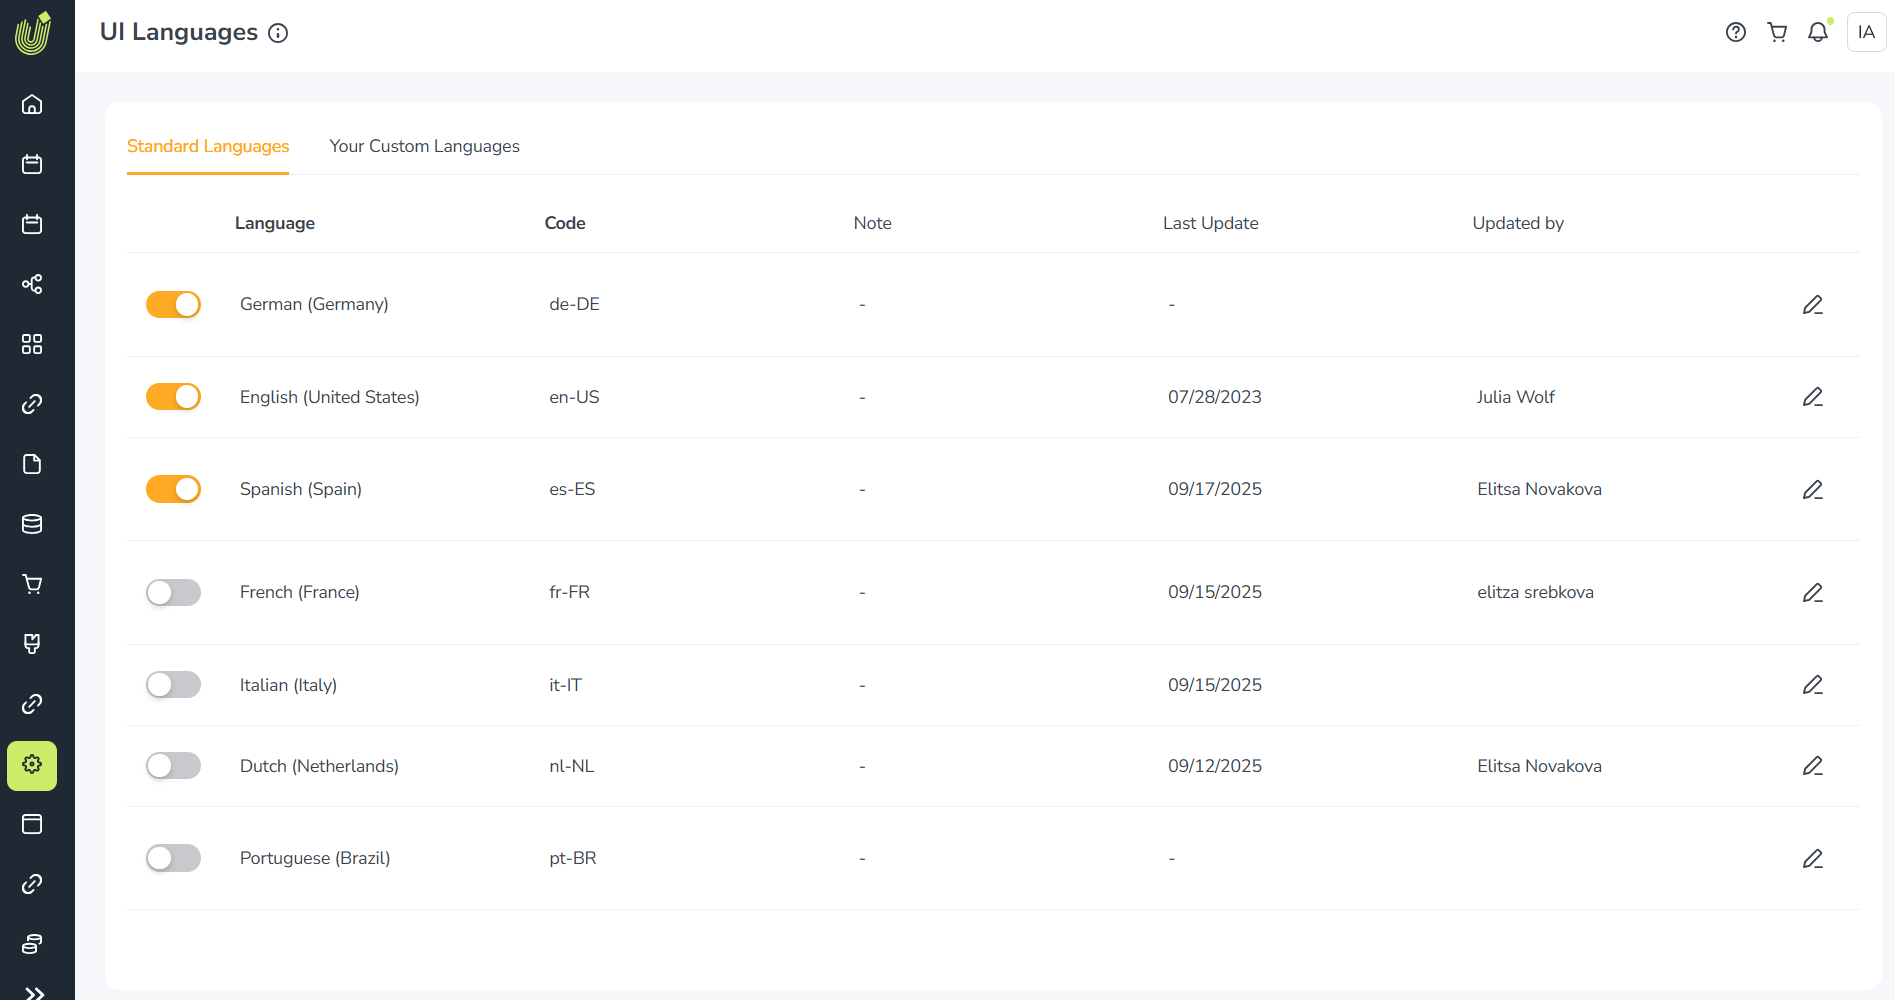Viewport: 1895px width, 1000px height.
Task: Edit the German (Germany) row
Action: (x=1812, y=305)
